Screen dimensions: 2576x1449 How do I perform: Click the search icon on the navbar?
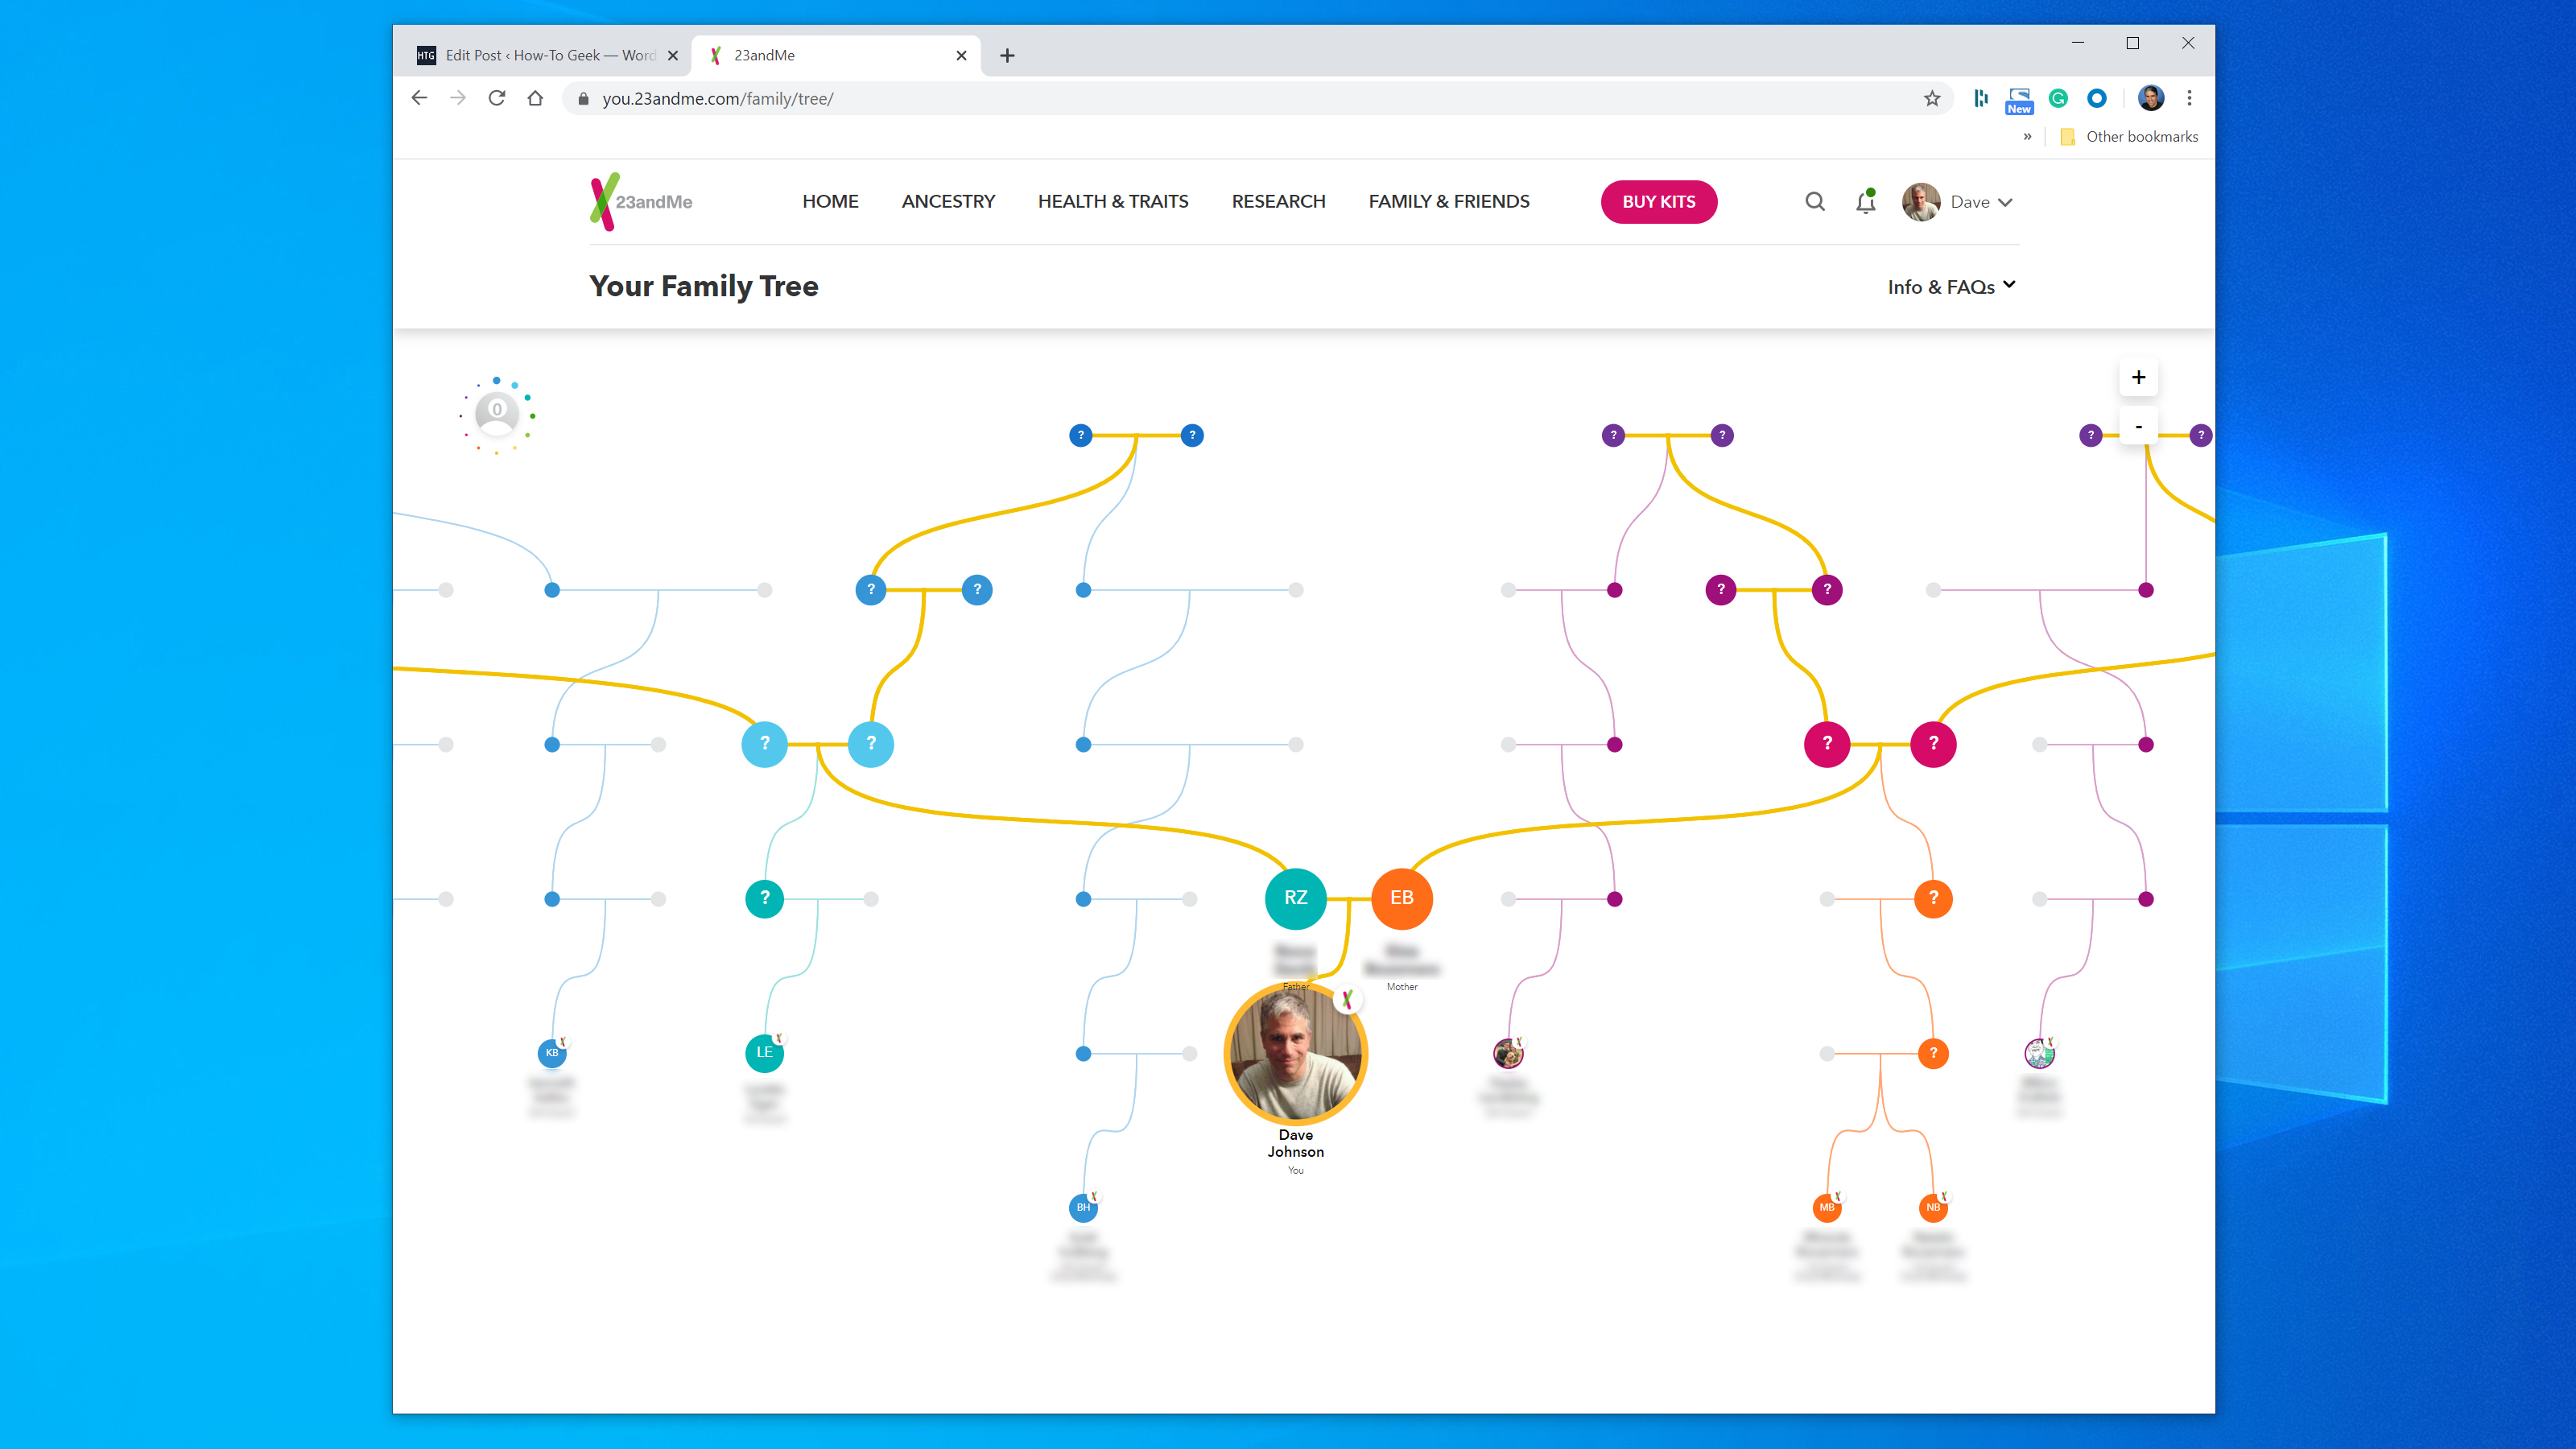click(x=1815, y=200)
